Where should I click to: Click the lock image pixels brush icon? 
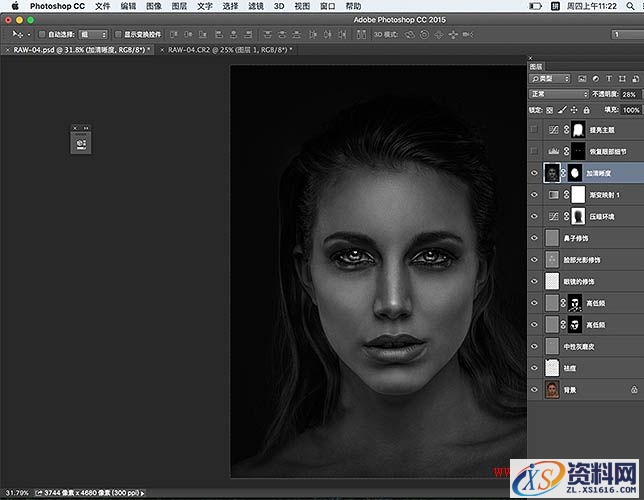coord(564,110)
